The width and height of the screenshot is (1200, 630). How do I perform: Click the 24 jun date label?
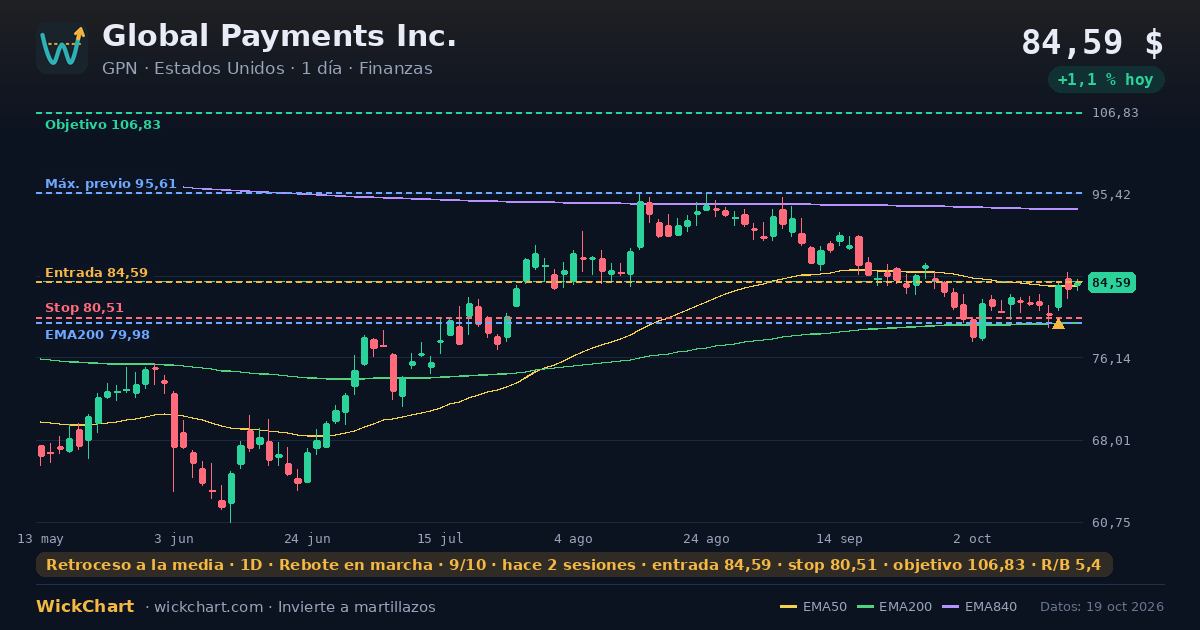coord(307,539)
